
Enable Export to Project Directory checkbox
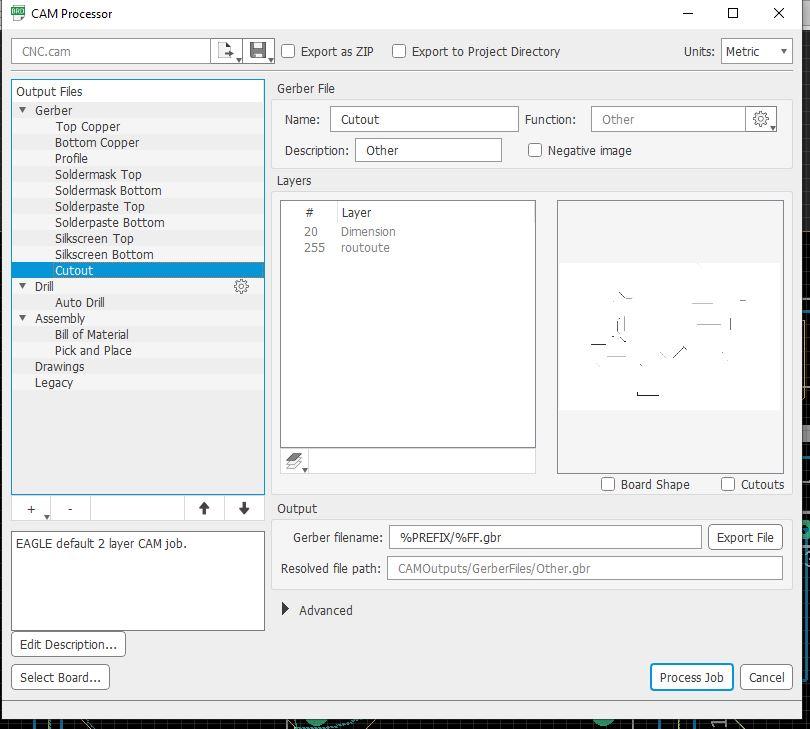pyautogui.click(x=399, y=51)
